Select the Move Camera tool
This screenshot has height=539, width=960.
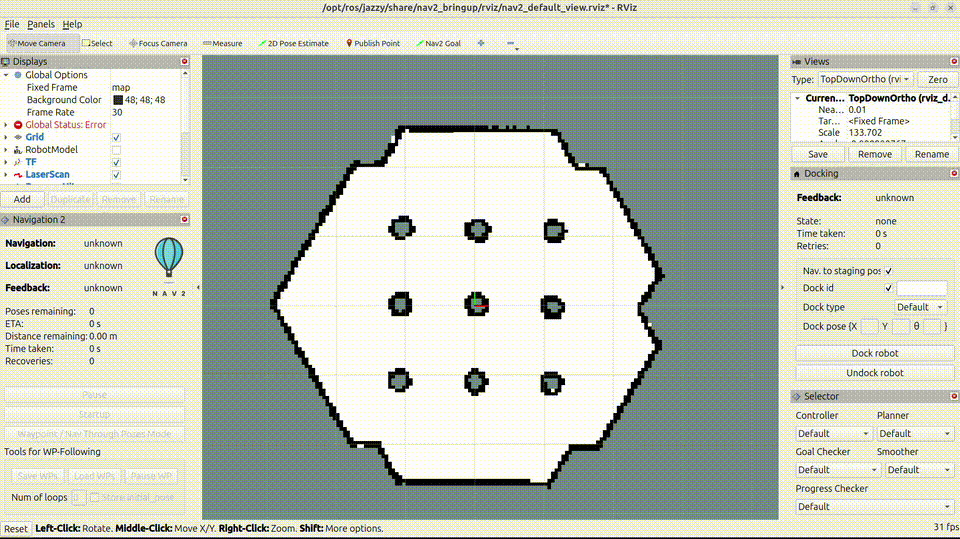click(x=37, y=43)
